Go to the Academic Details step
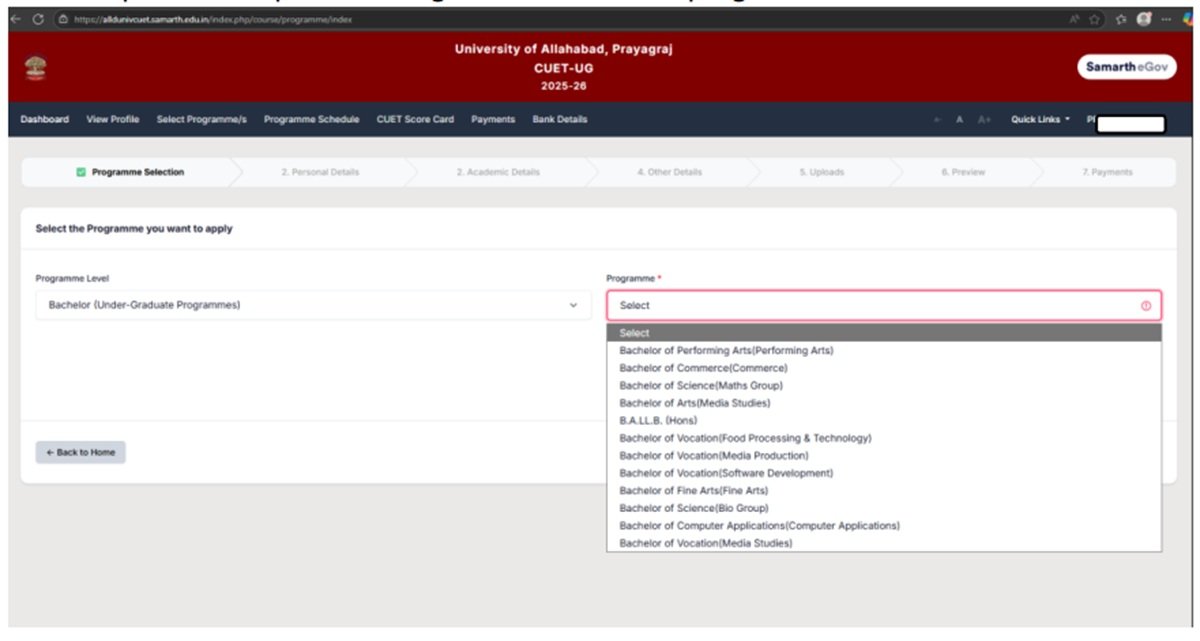This screenshot has width=1200, height=641. (x=498, y=172)
